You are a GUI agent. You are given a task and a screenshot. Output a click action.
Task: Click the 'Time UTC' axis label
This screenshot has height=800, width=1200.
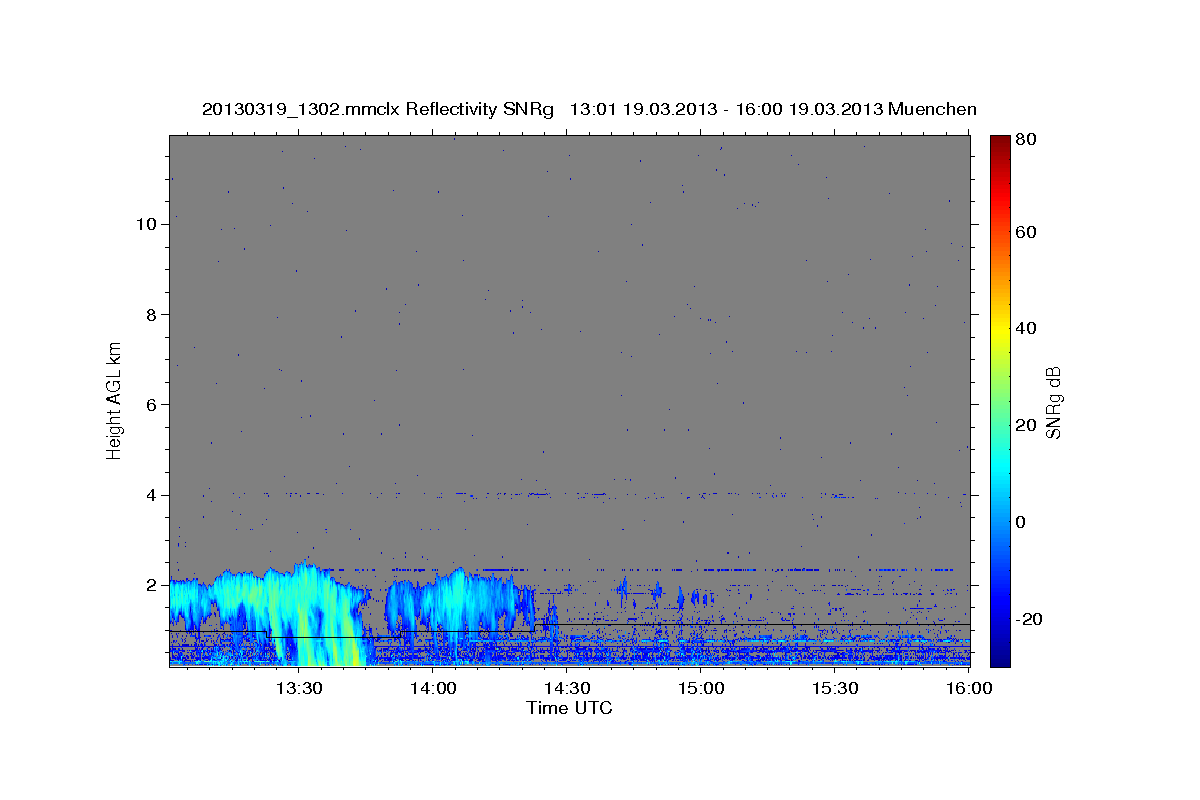click(x=569, y=708)
